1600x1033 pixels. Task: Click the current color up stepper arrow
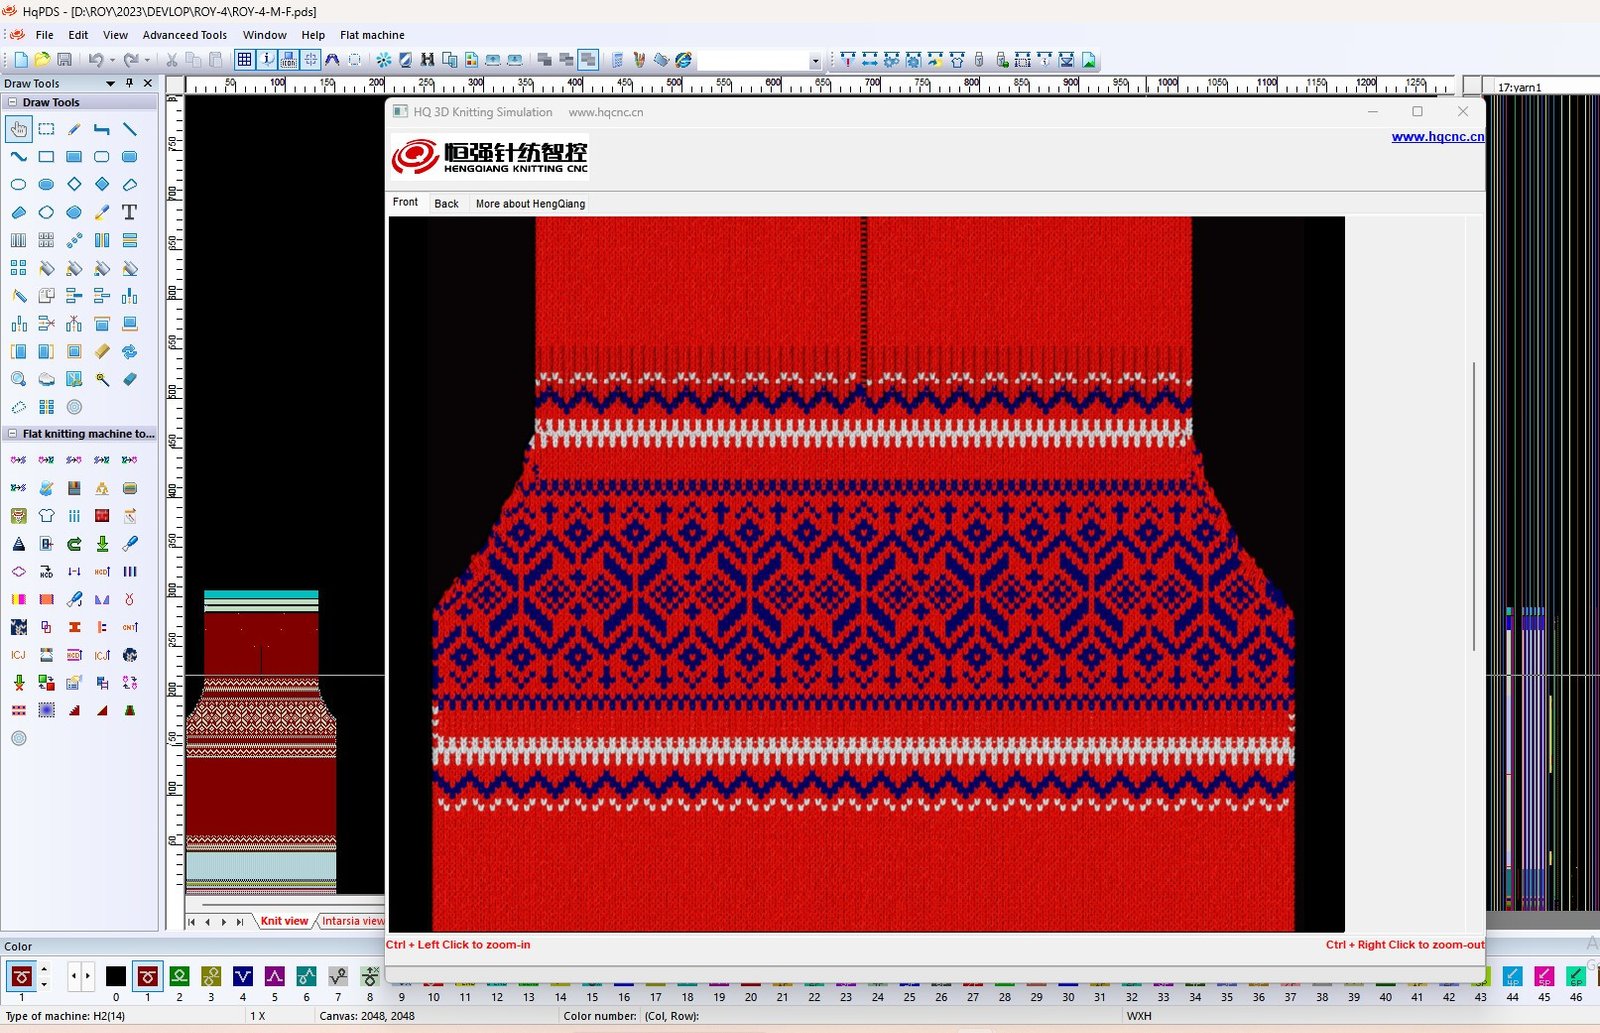click(x=44, y=969)
